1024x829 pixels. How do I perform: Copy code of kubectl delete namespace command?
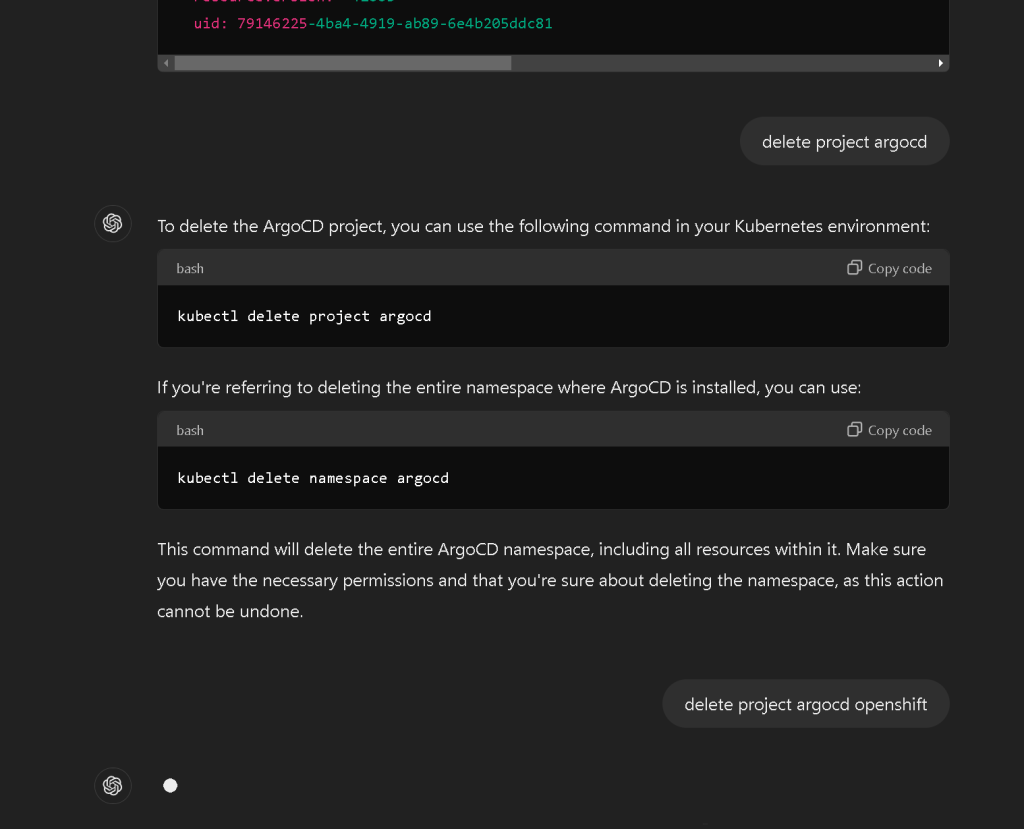[x=889, y=430]
